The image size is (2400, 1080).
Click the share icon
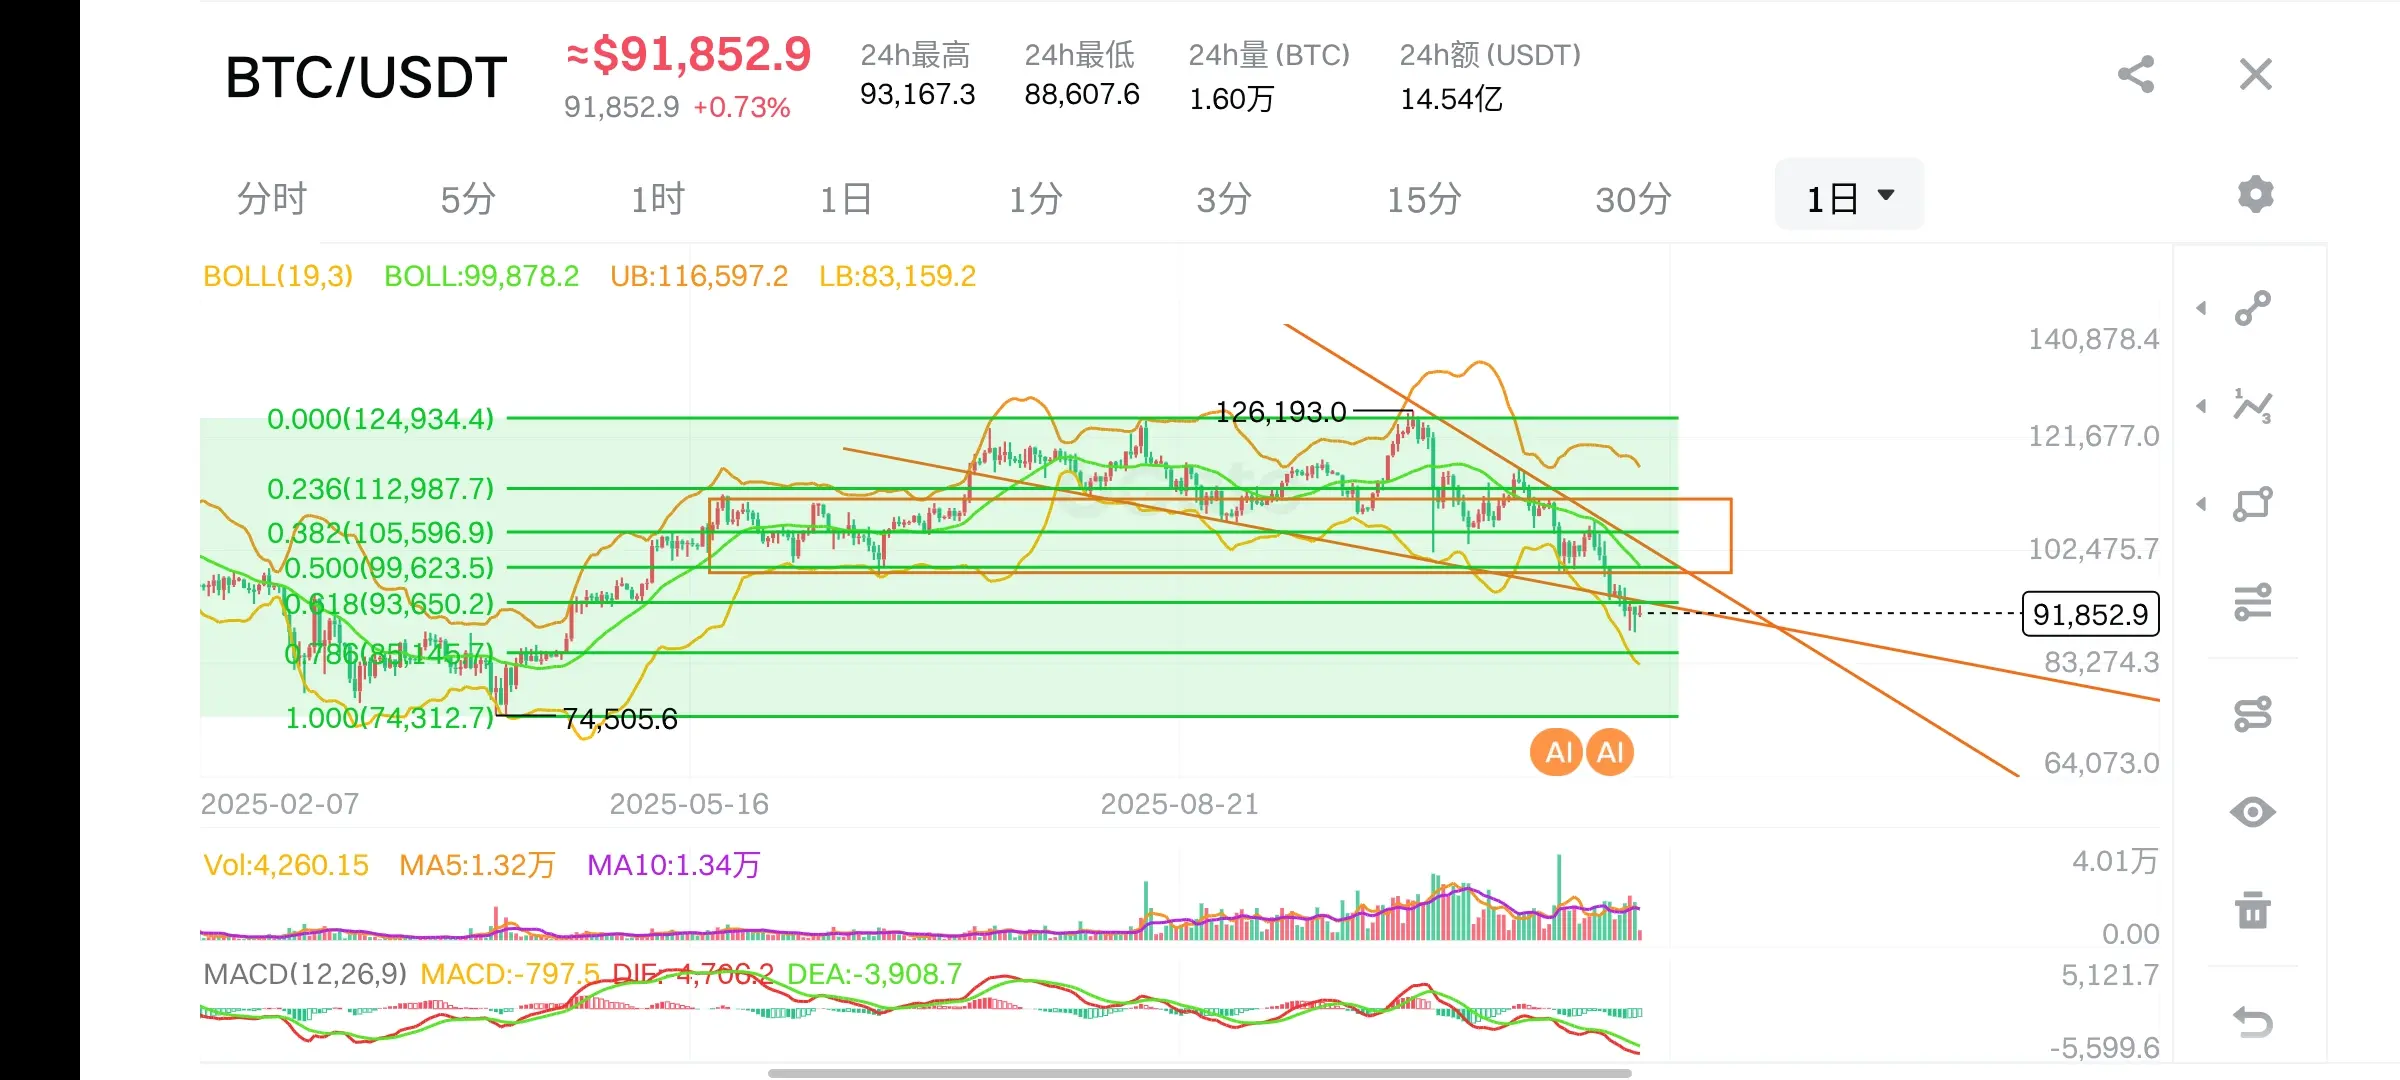point(2136,75)
